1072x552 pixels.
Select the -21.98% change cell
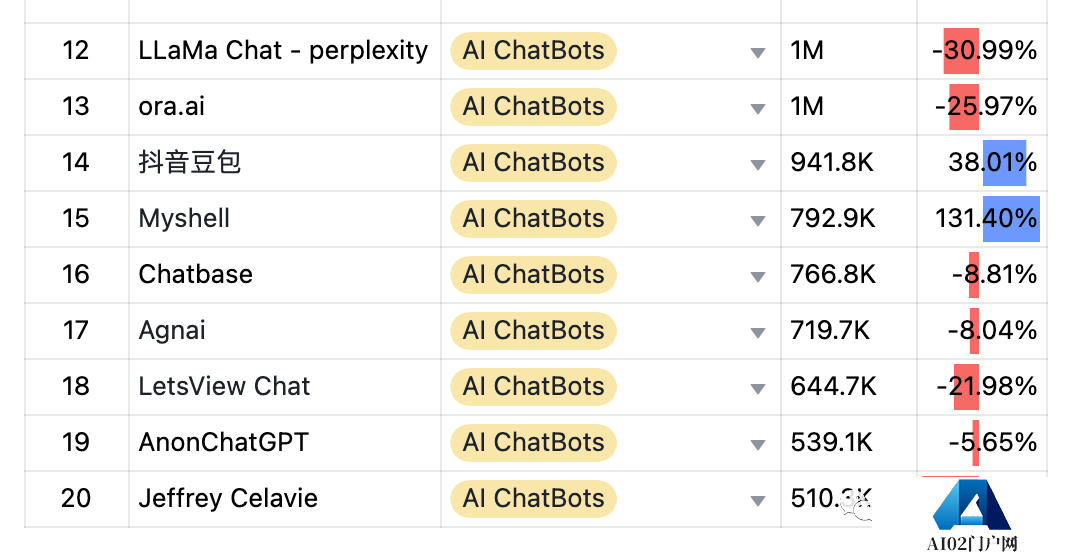(982, 387)
